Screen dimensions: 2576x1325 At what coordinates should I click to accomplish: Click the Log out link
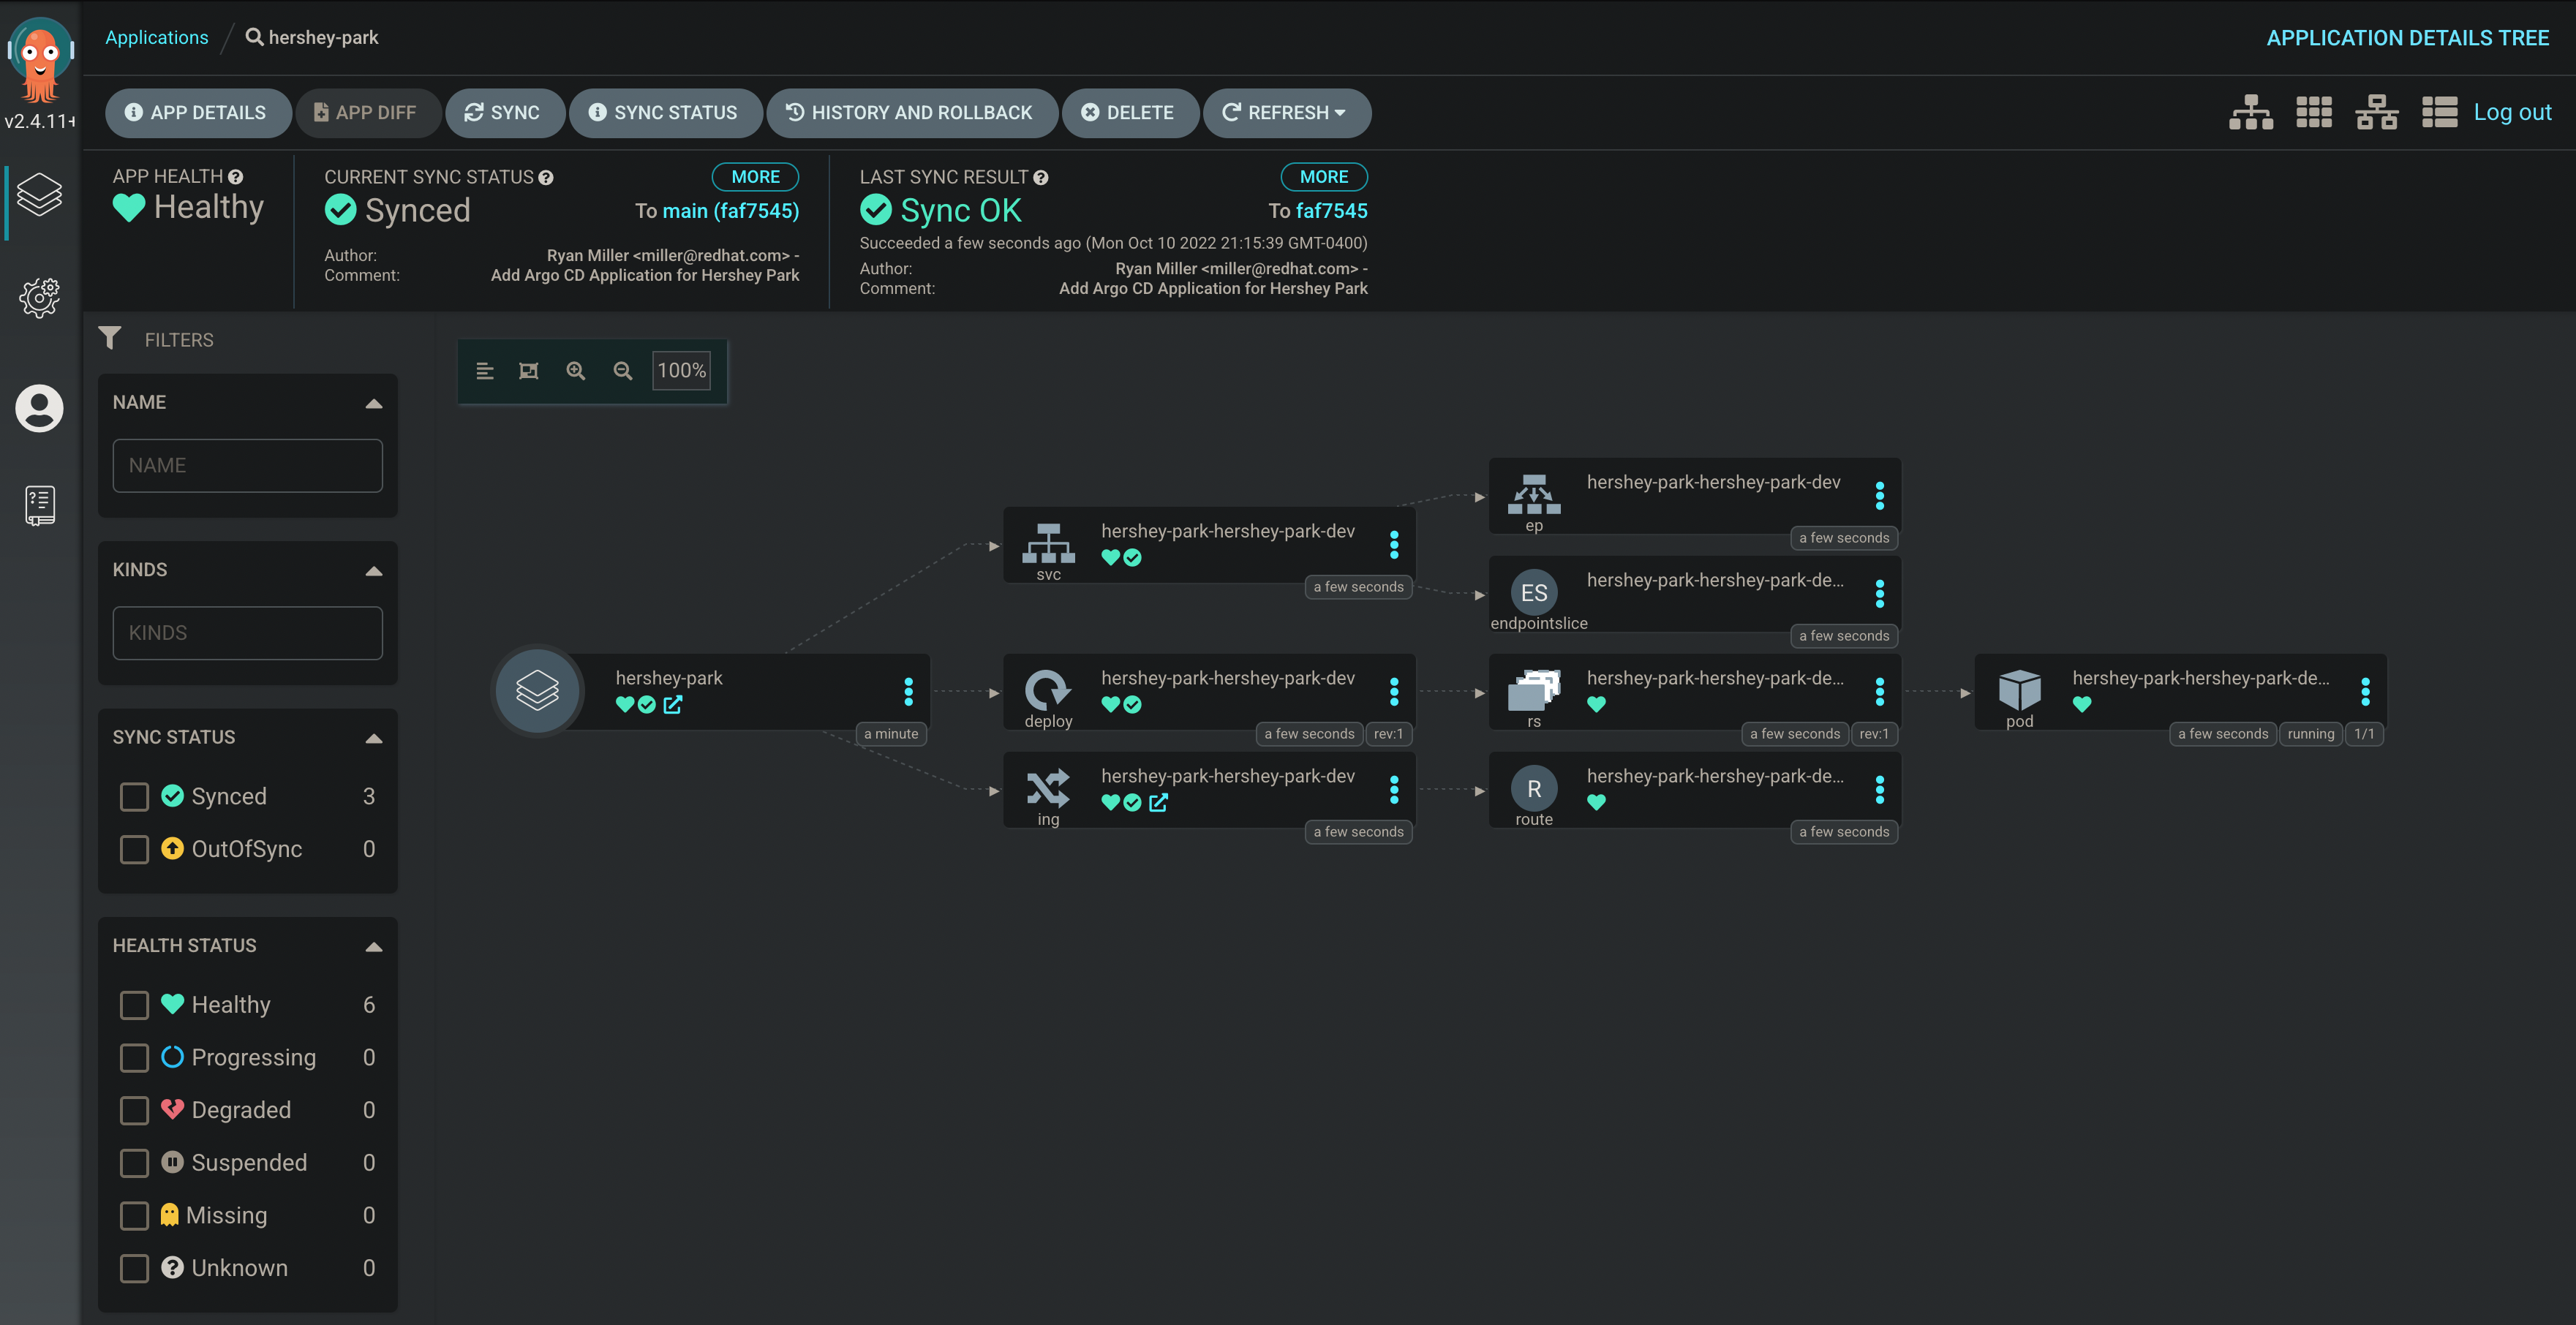(2512, 113)
